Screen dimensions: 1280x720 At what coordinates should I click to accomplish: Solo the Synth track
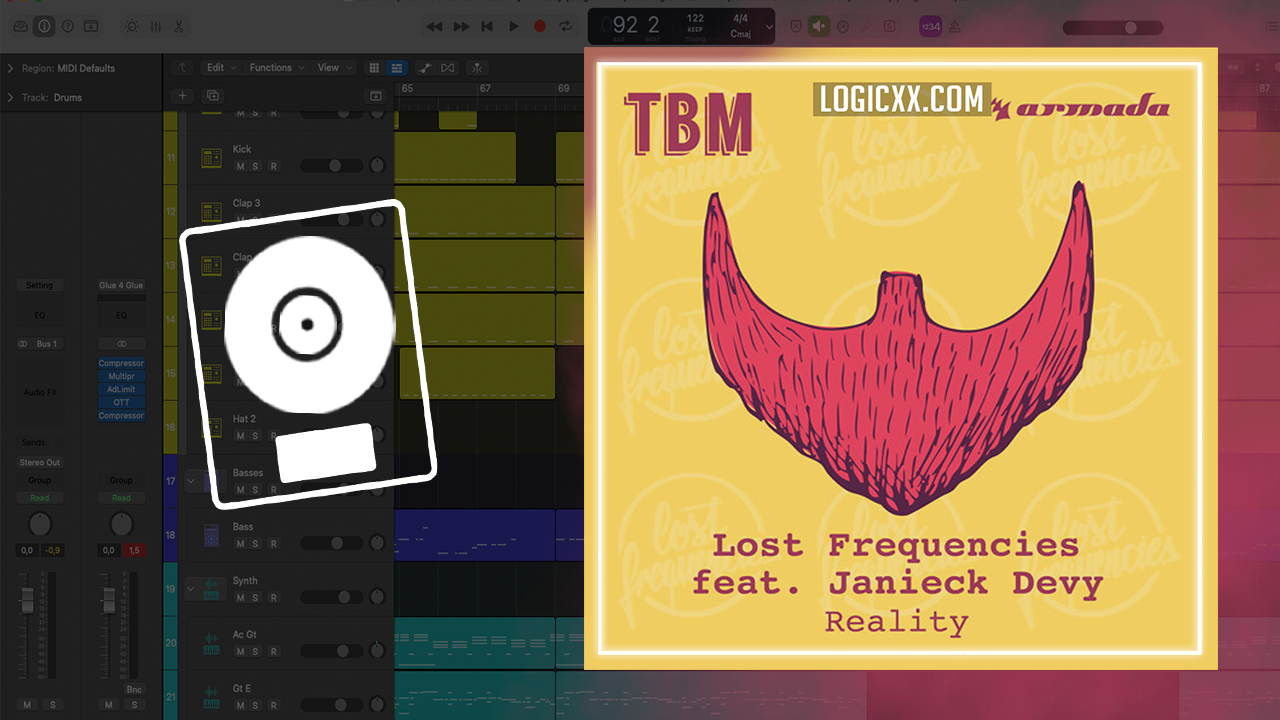tap(255, 597)
